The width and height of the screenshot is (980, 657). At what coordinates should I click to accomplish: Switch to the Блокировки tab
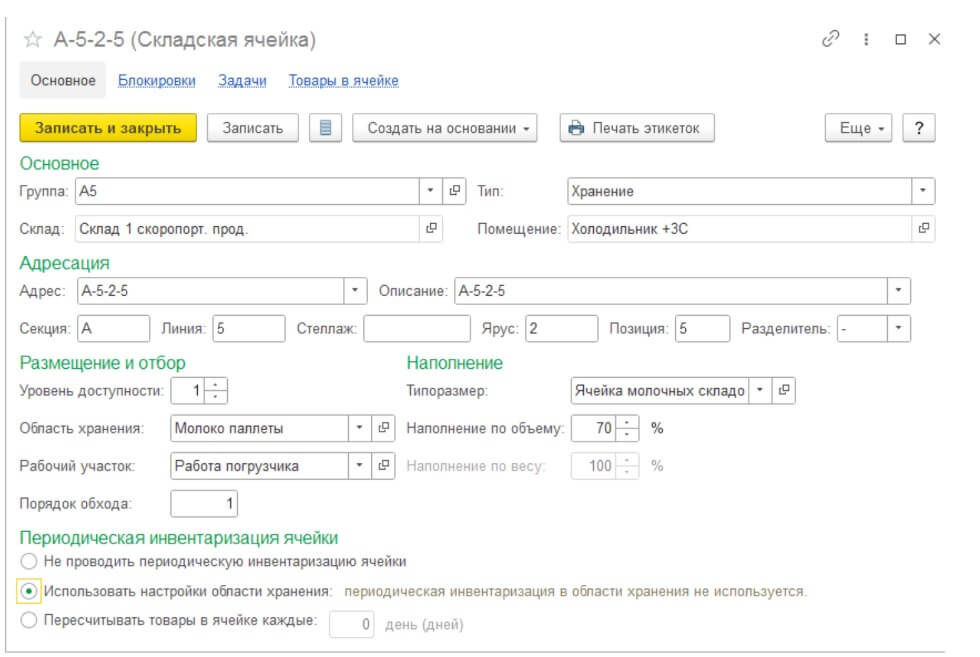(156, 81)
